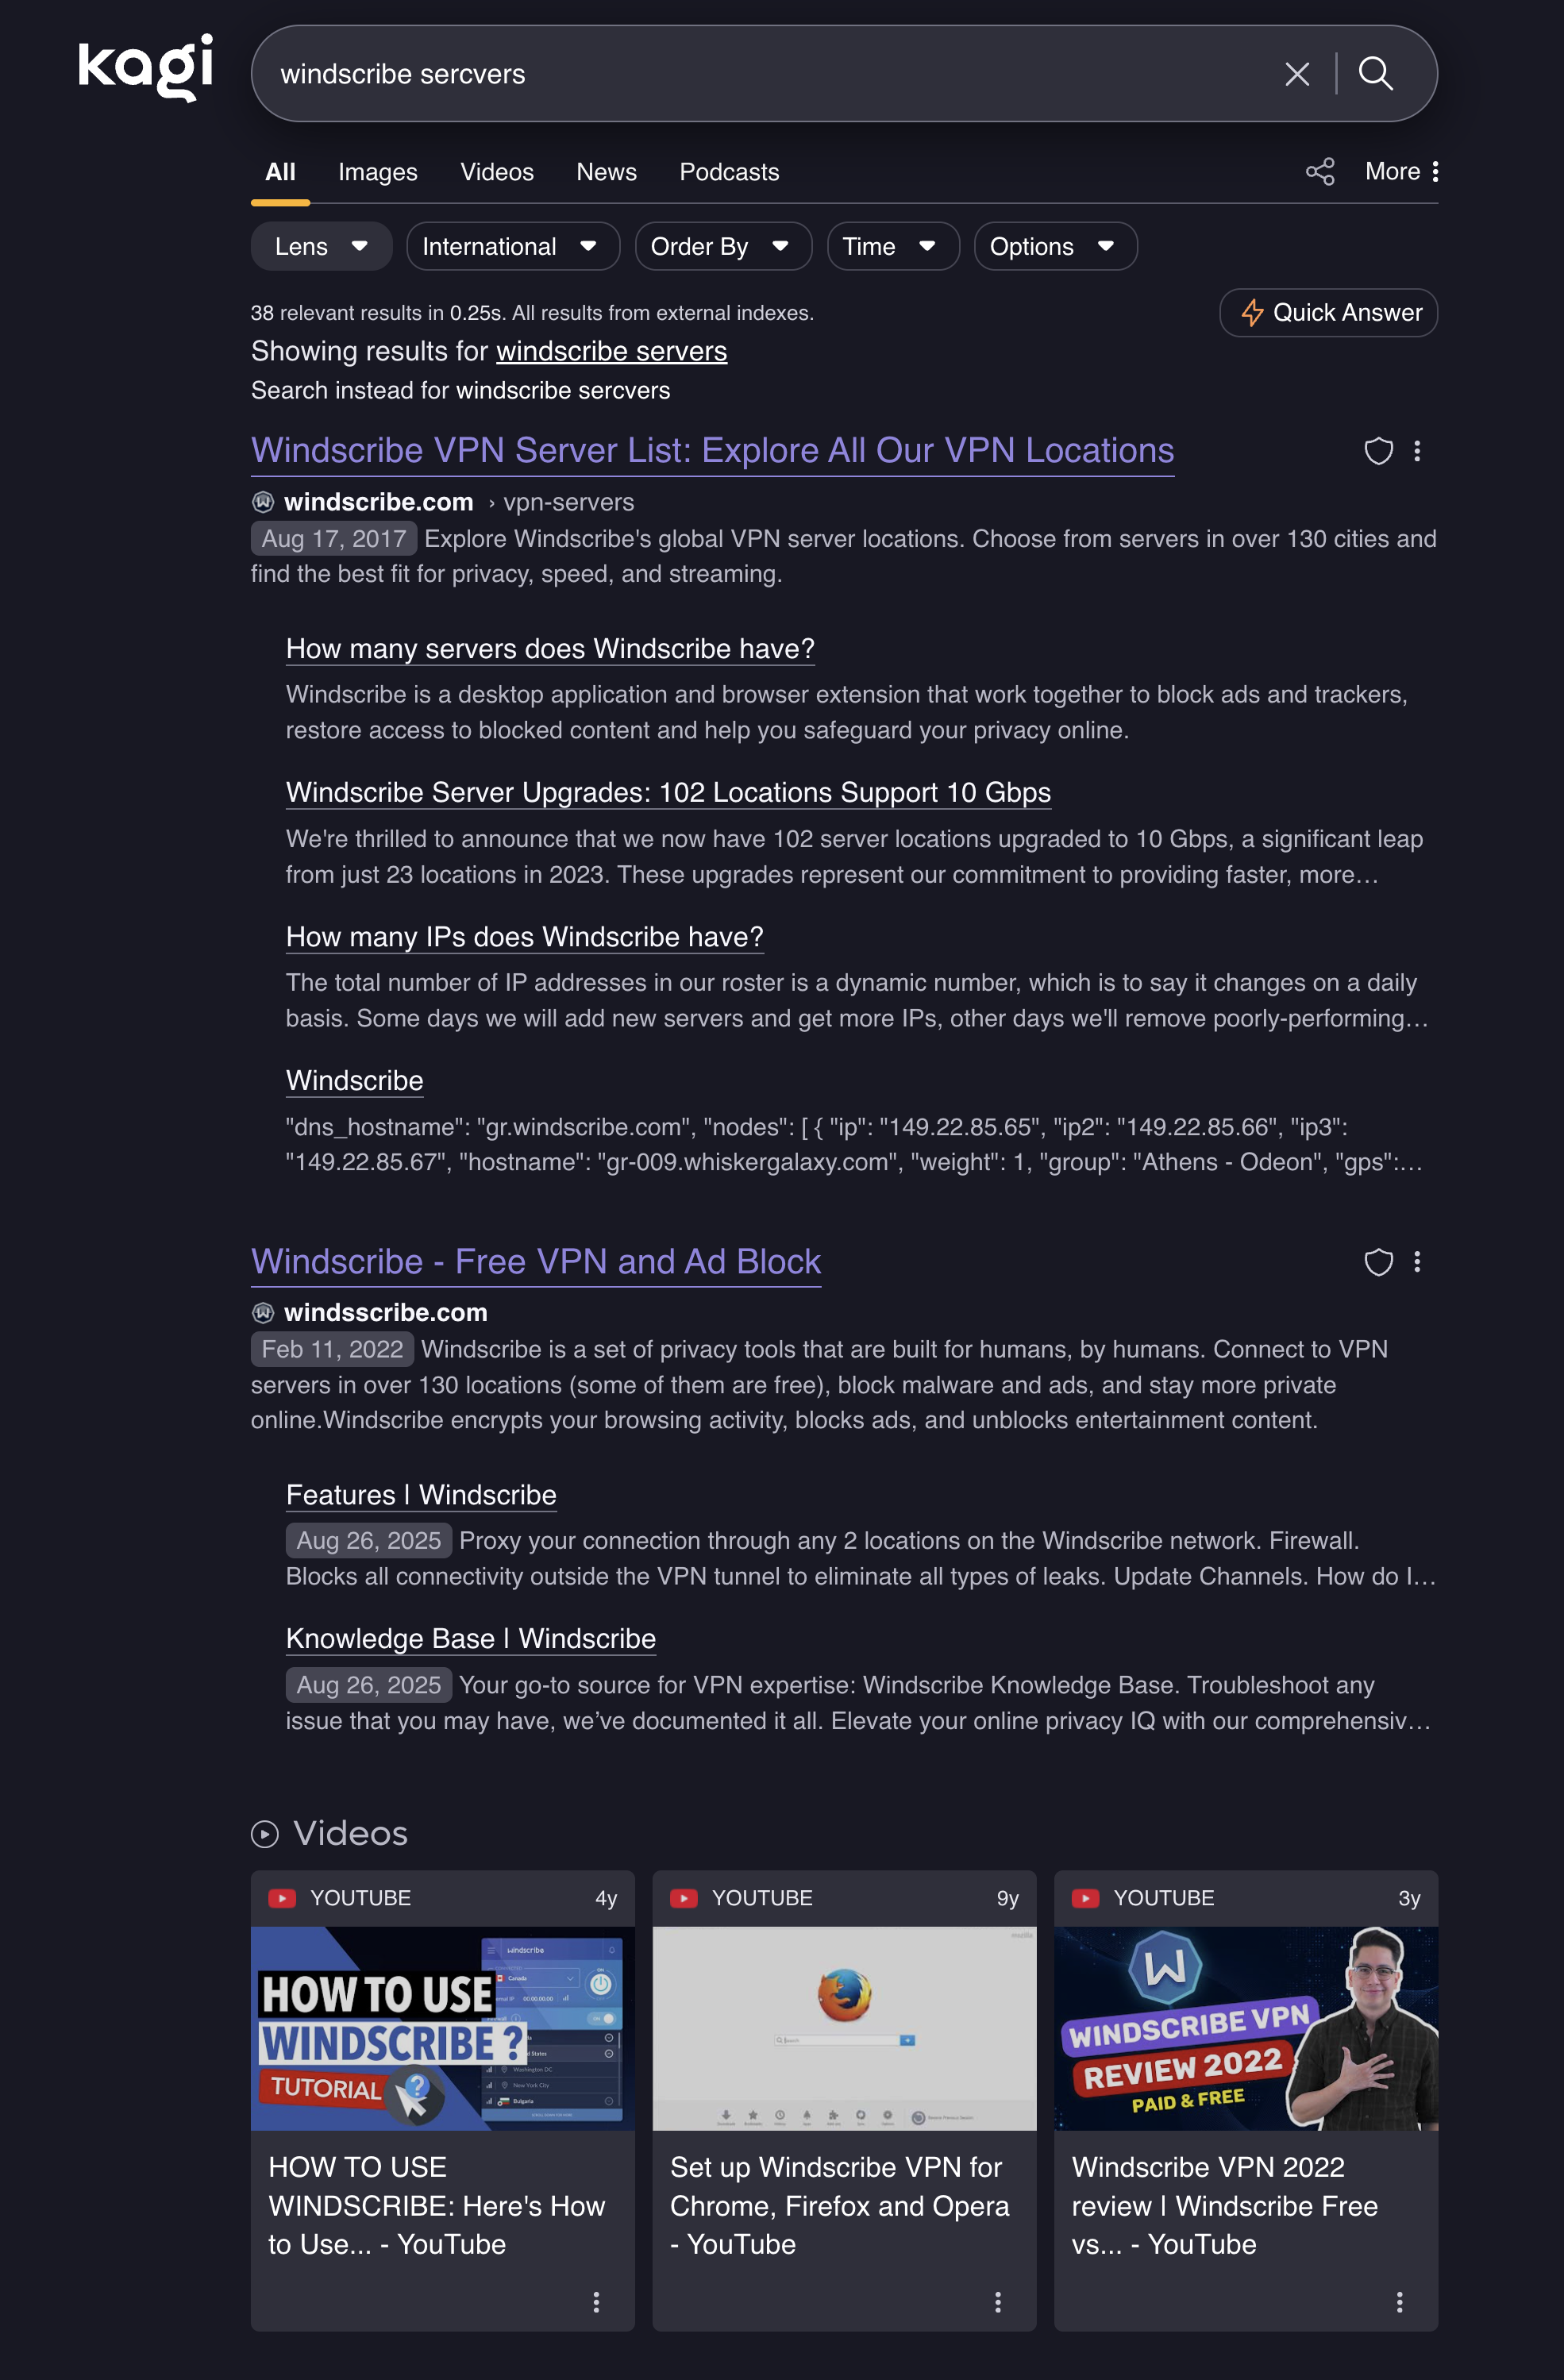Expand the Lens dropdown
The image size is (1564, 2380).
point(321,246)
